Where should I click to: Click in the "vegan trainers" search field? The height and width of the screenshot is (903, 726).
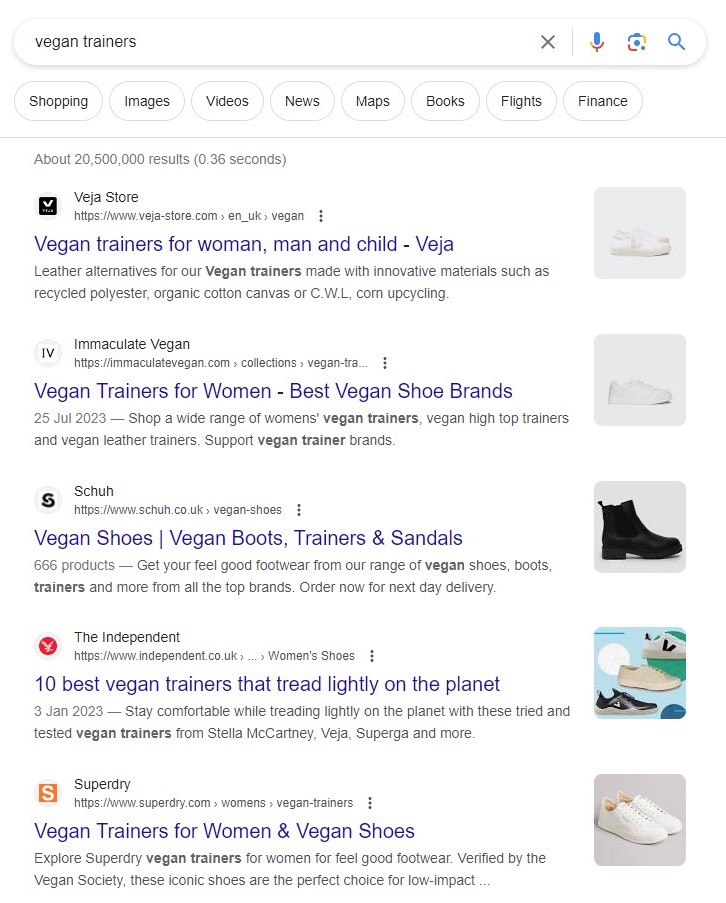pos(270,42)
